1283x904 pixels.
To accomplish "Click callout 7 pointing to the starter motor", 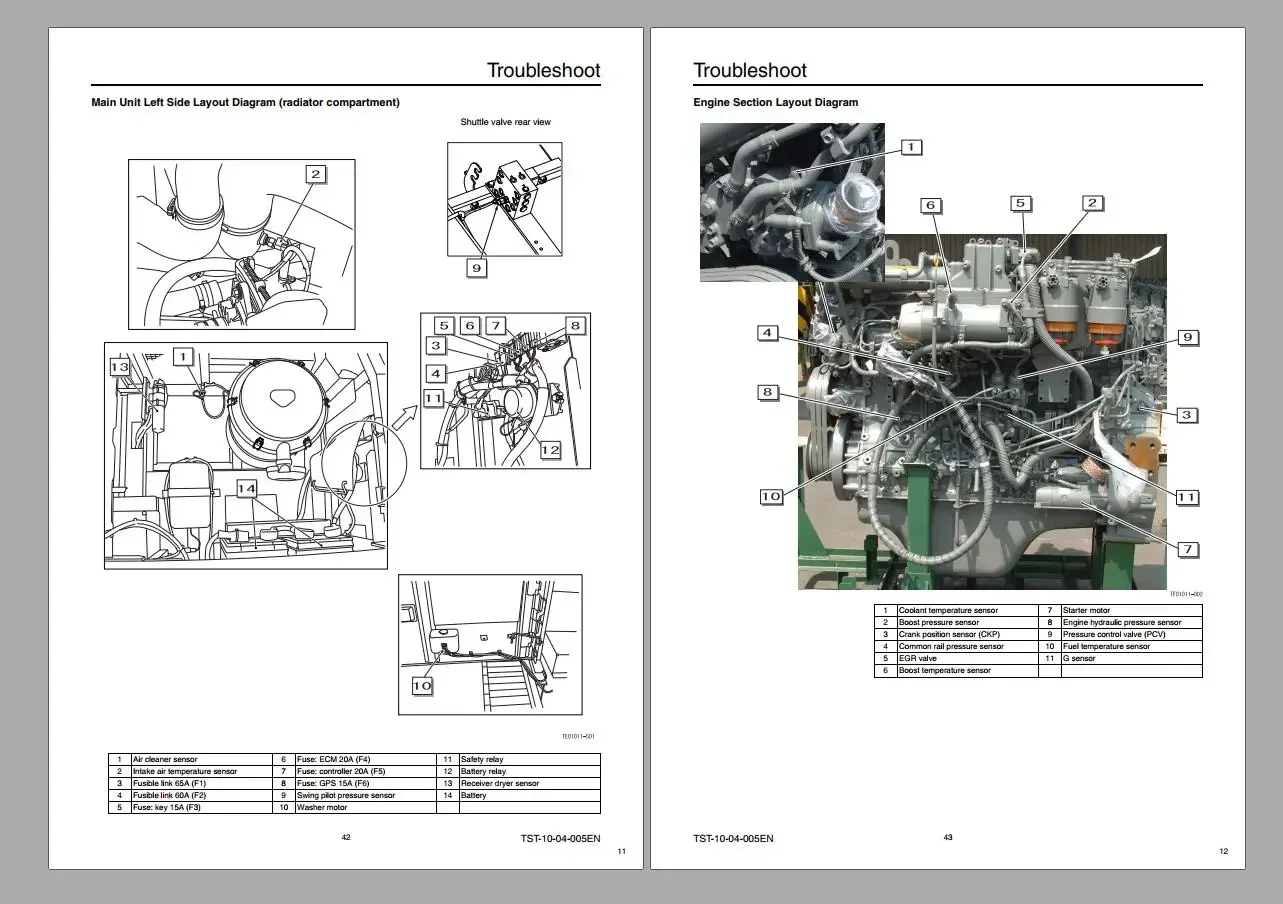I will (x=1187, y=549).
